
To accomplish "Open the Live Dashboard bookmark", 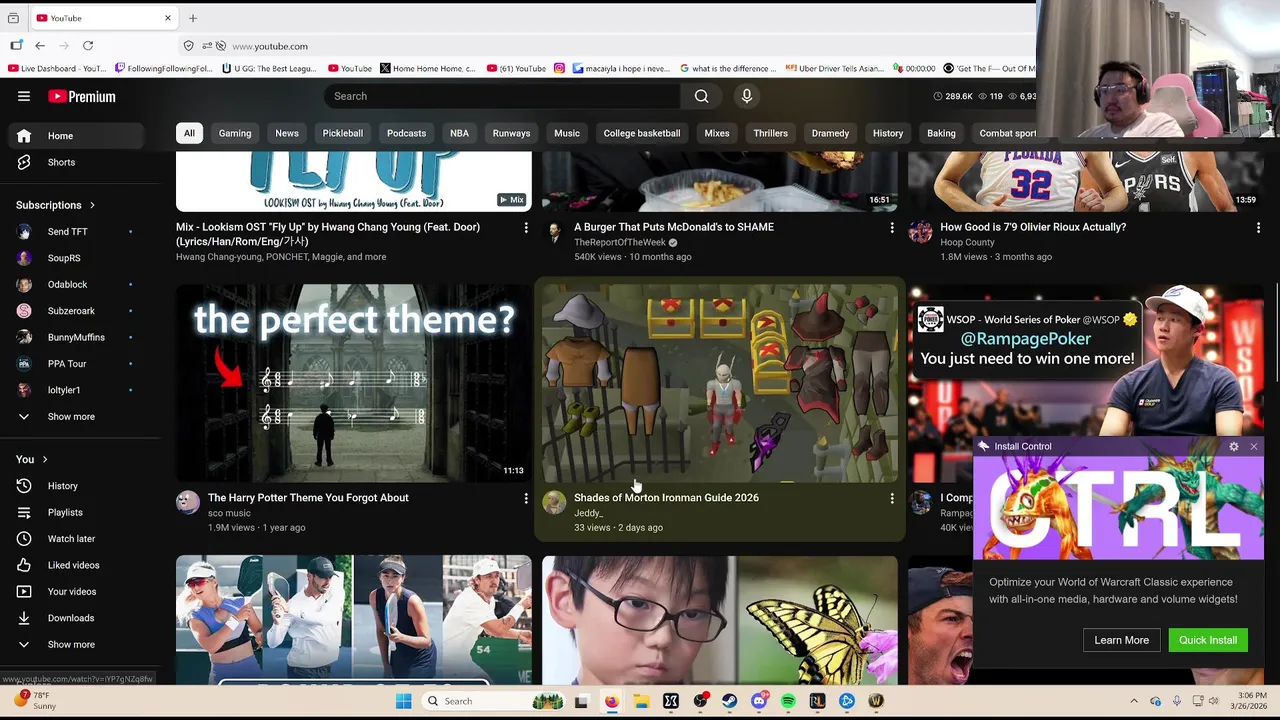I will pyautogui.click(x=57, y=69).
